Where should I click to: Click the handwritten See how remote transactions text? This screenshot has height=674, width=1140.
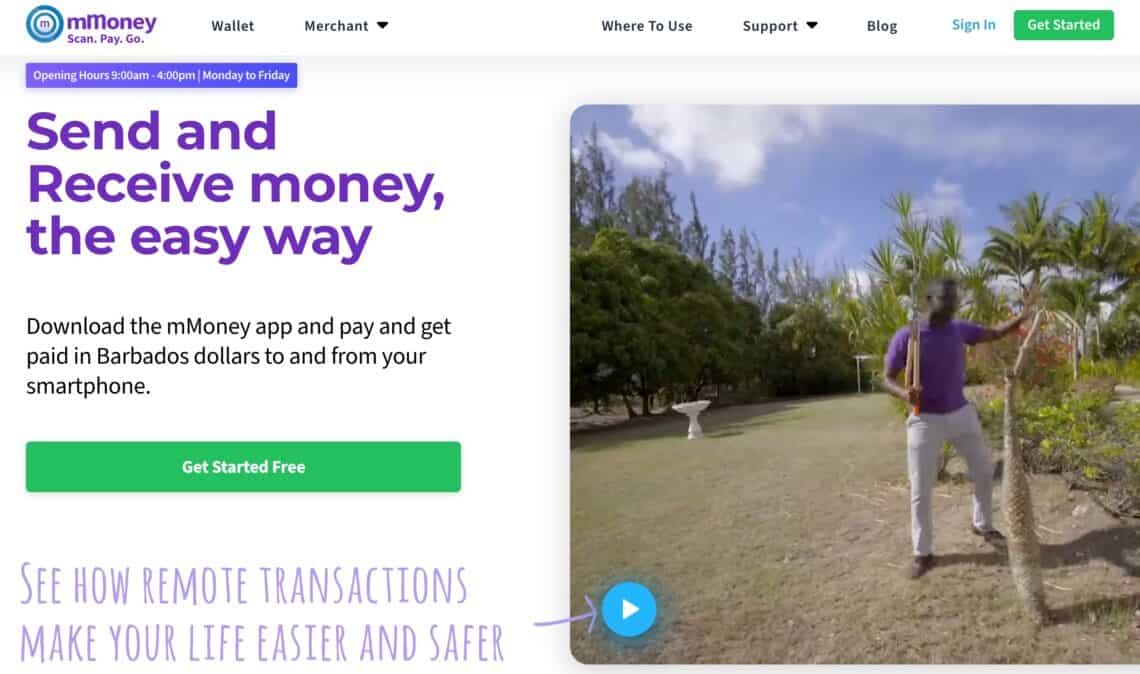point(262,612)
